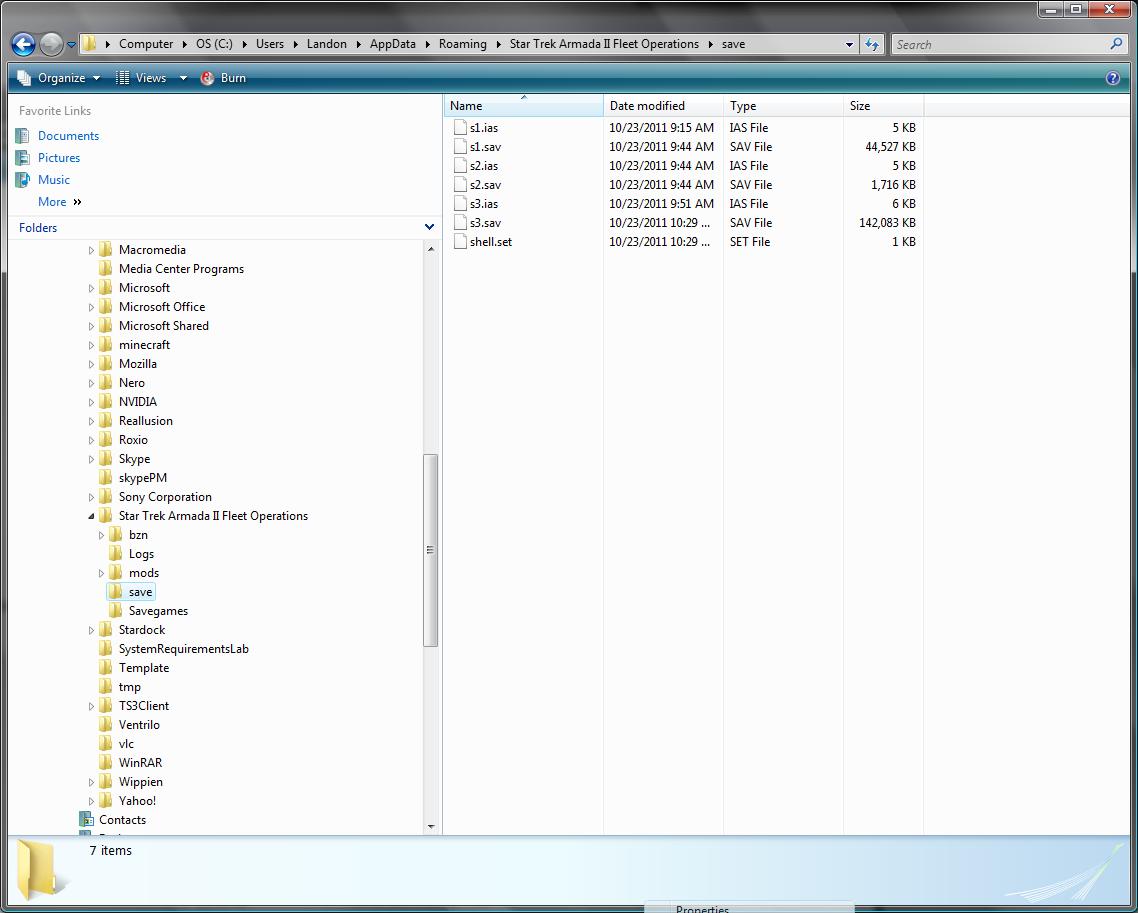Open the Documents favorite link icon
1138x913 pixels.
pyautogui.click(x=23, y=136)
